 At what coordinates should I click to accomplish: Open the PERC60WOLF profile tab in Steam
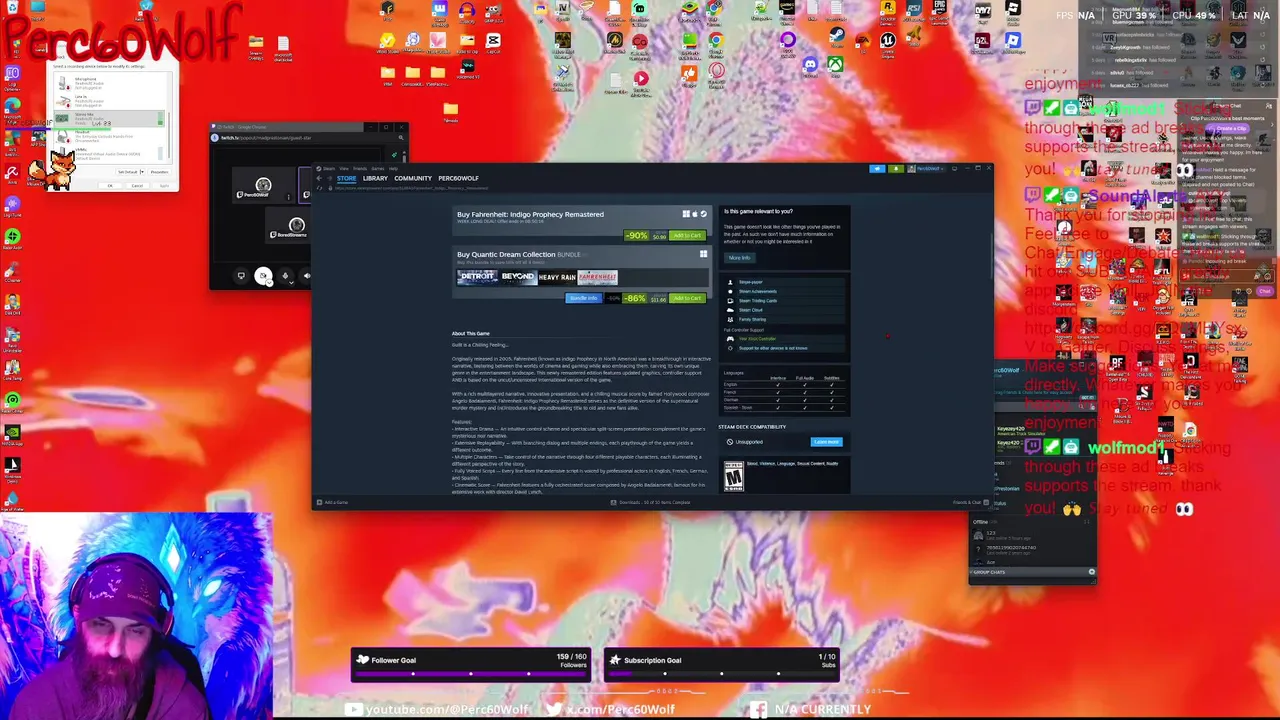[459, 178]
